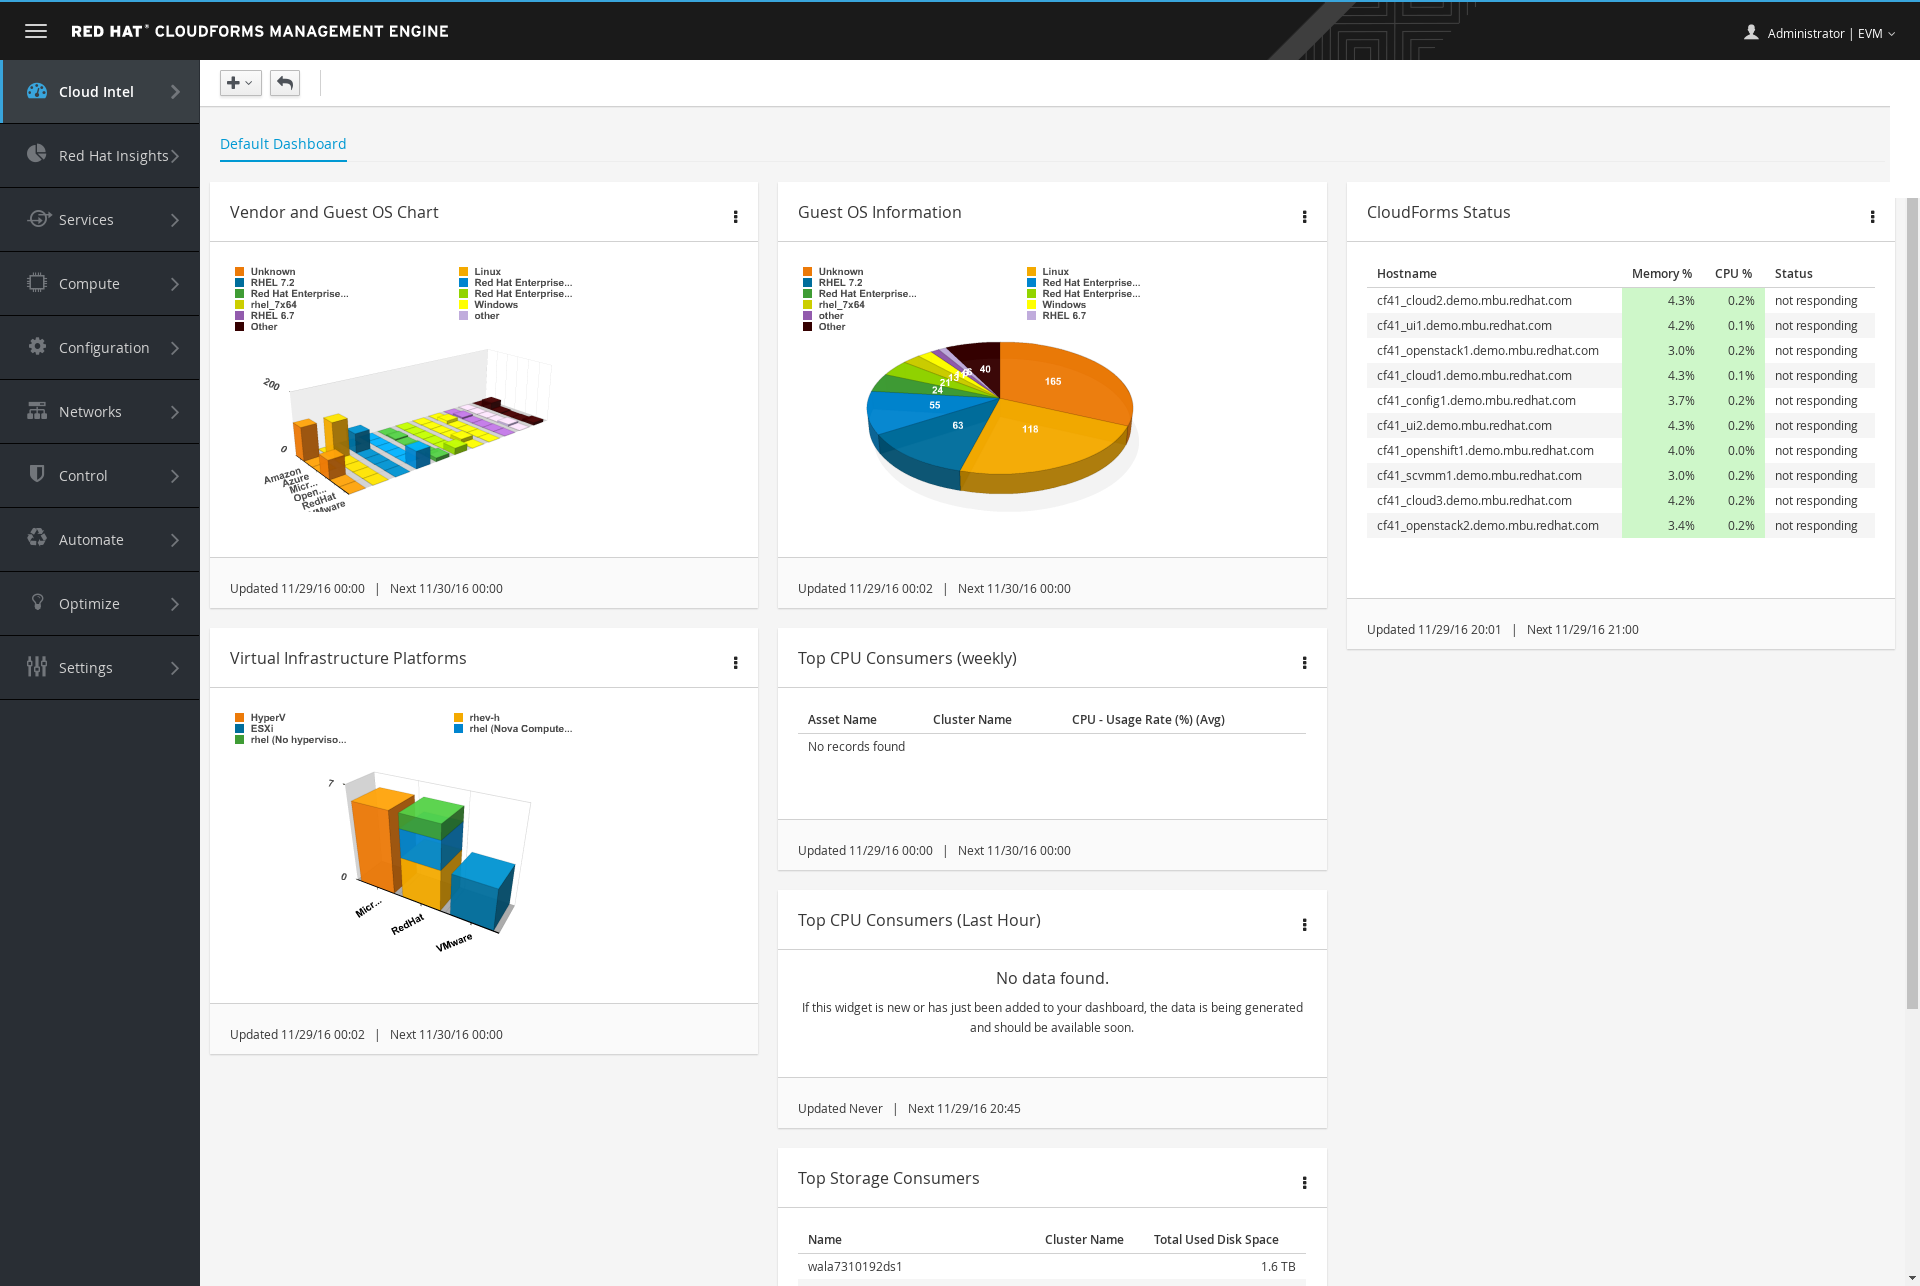Screen dimensions: 1920x1286
Task: Click the Networks sidebar icon
Action: pos(37,411)
